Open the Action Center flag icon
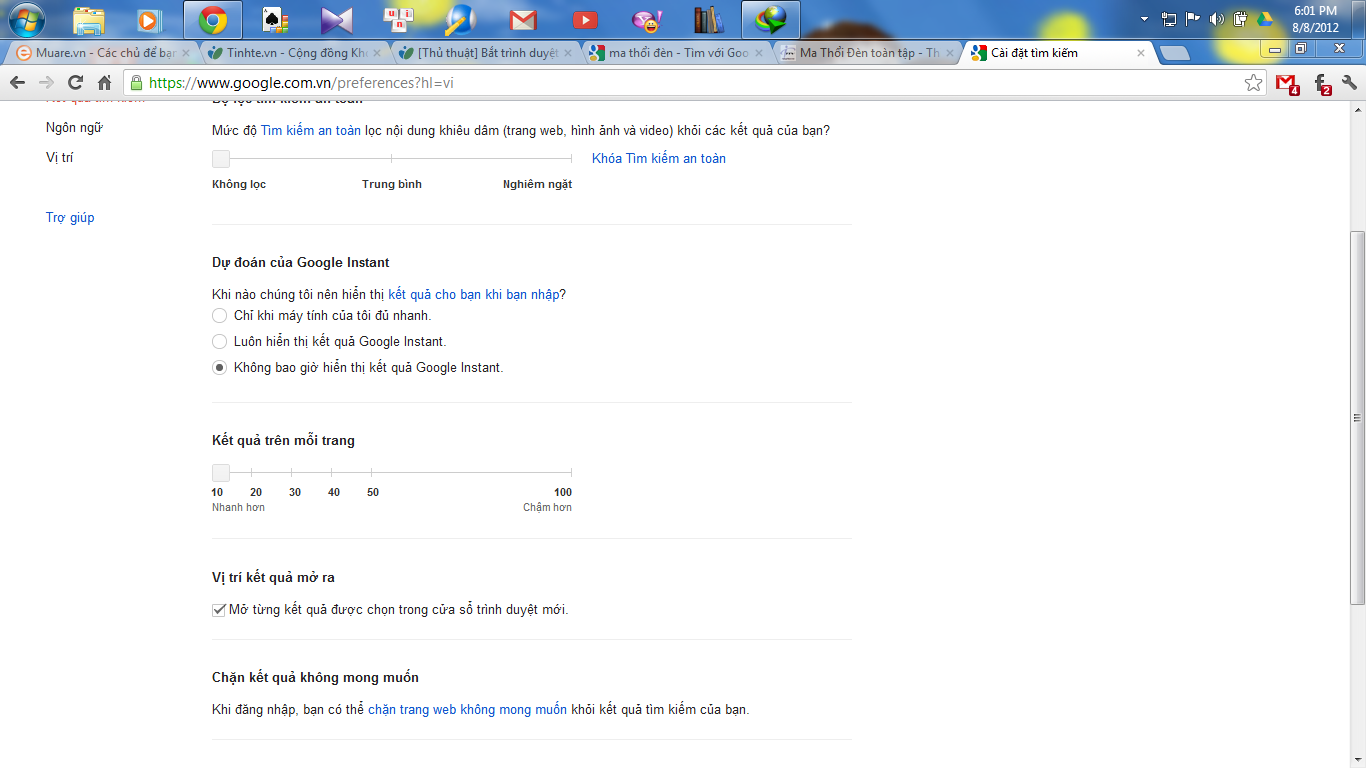1366x768 pixels. [1192, 19]
